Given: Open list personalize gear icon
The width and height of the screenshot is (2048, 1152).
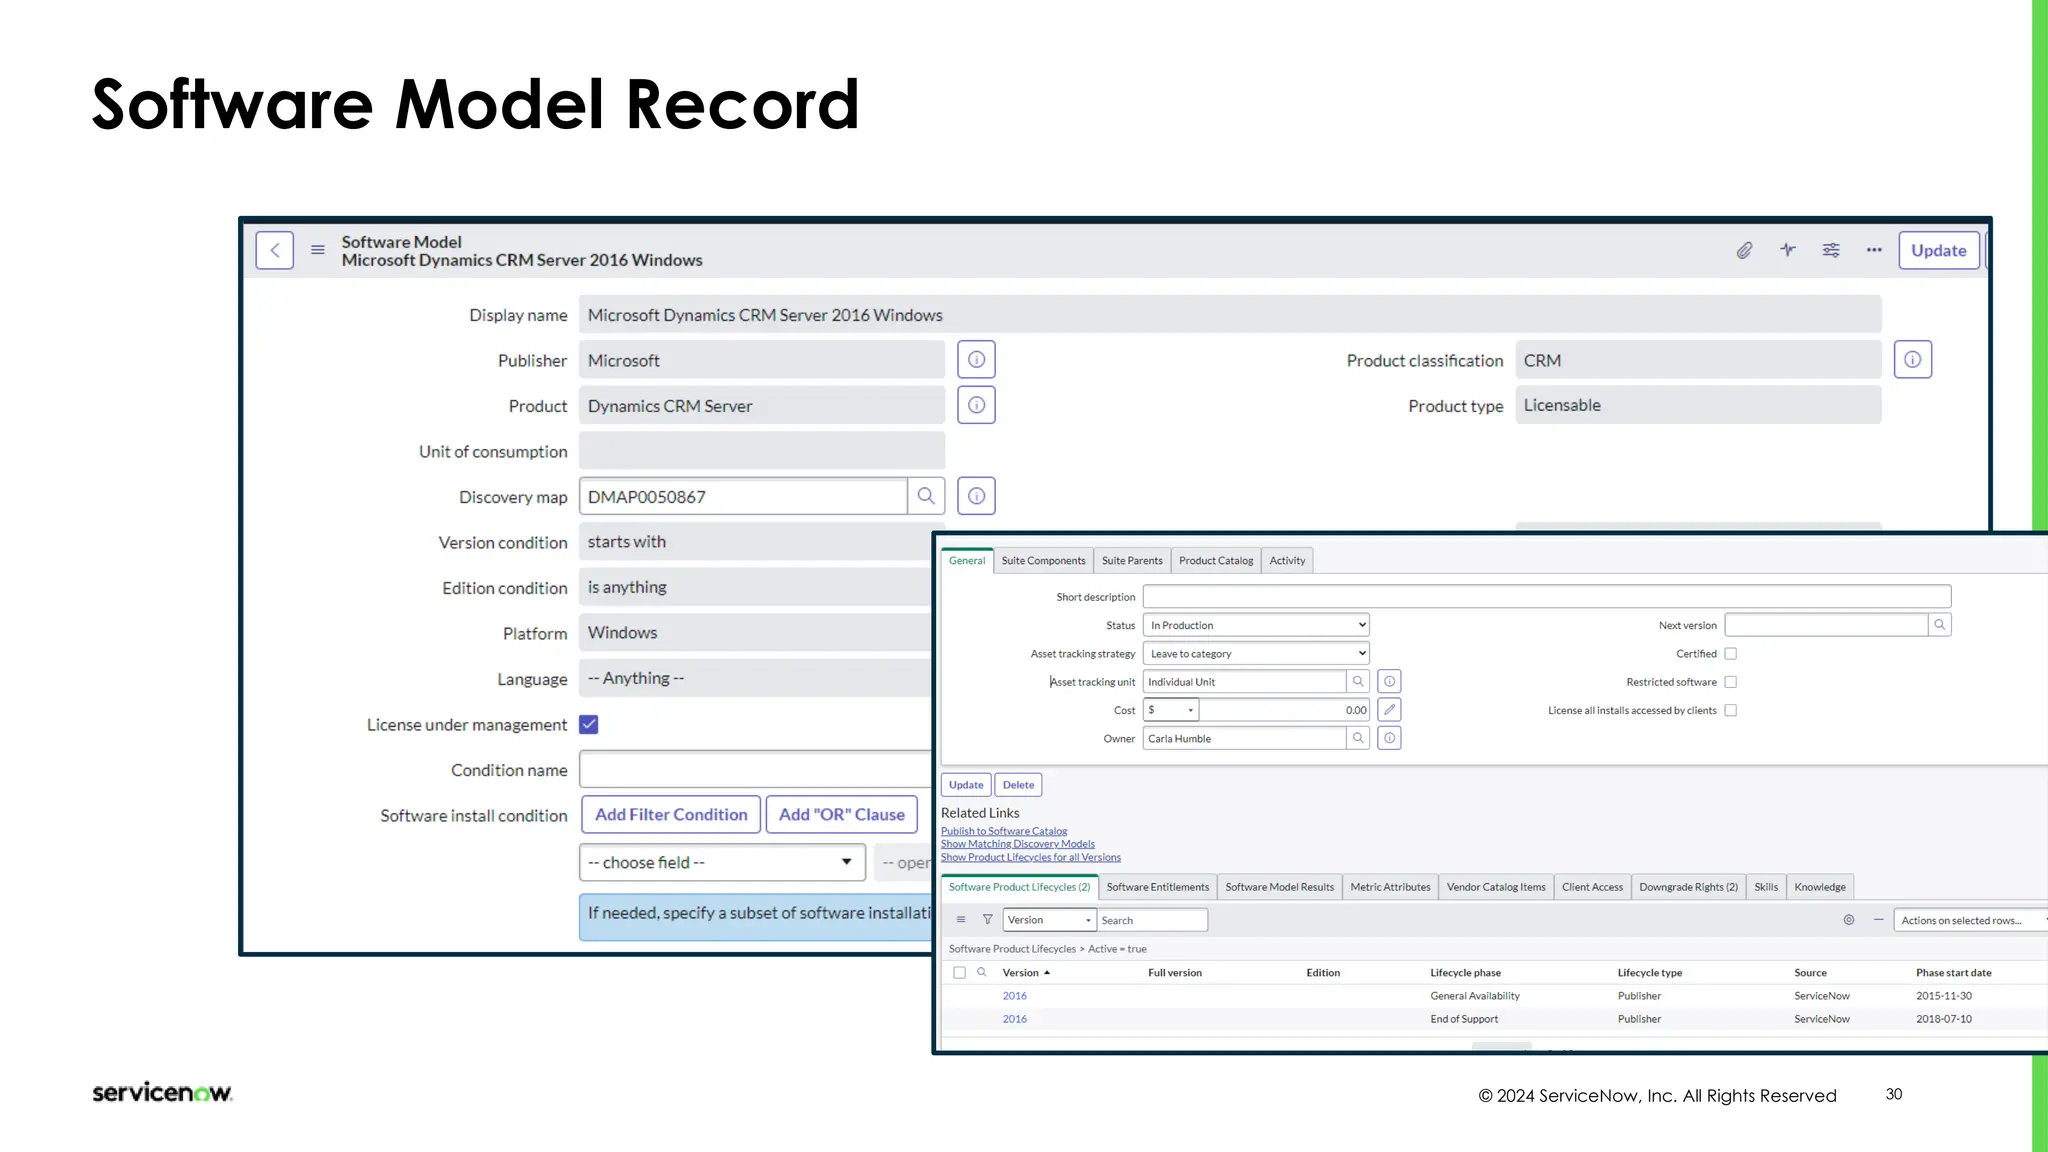Looking at the screenshot, I should [1849, 920].
